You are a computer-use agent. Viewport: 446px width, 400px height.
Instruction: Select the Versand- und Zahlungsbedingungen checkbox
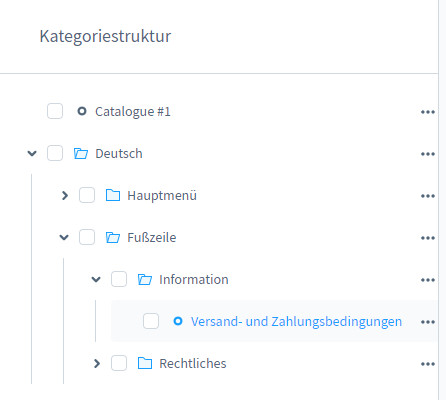point(151,321)
